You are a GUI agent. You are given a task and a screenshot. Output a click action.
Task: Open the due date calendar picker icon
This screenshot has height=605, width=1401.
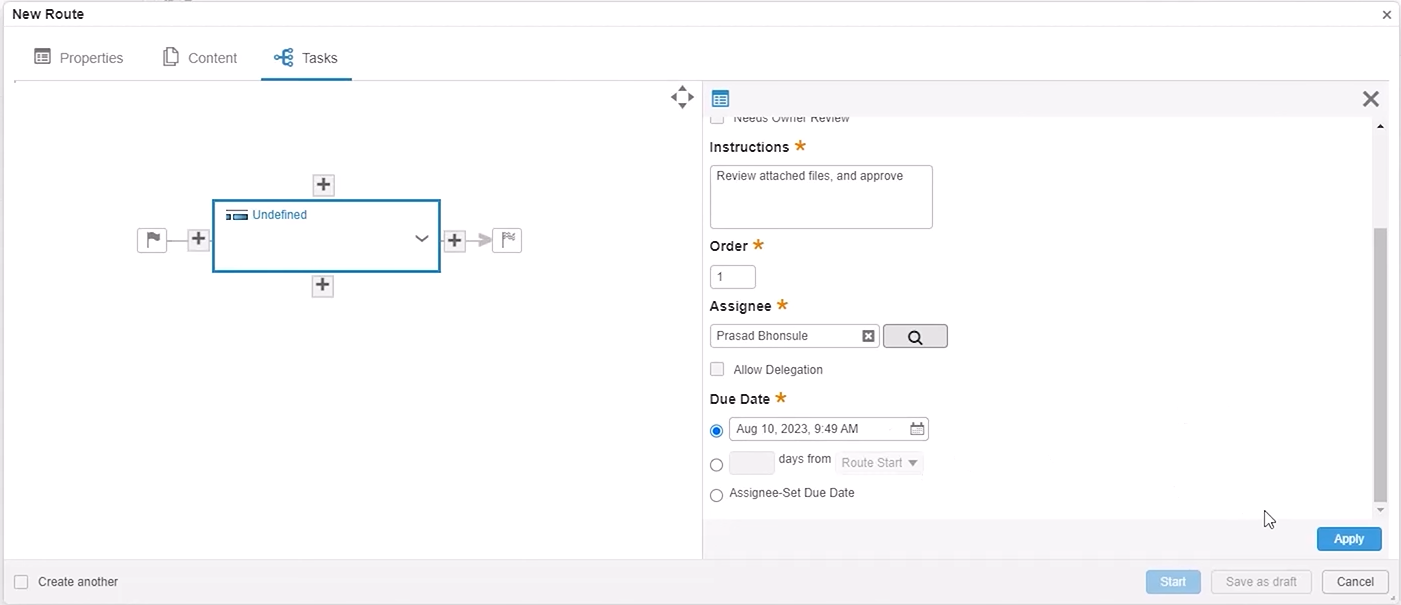coord(916,428)
